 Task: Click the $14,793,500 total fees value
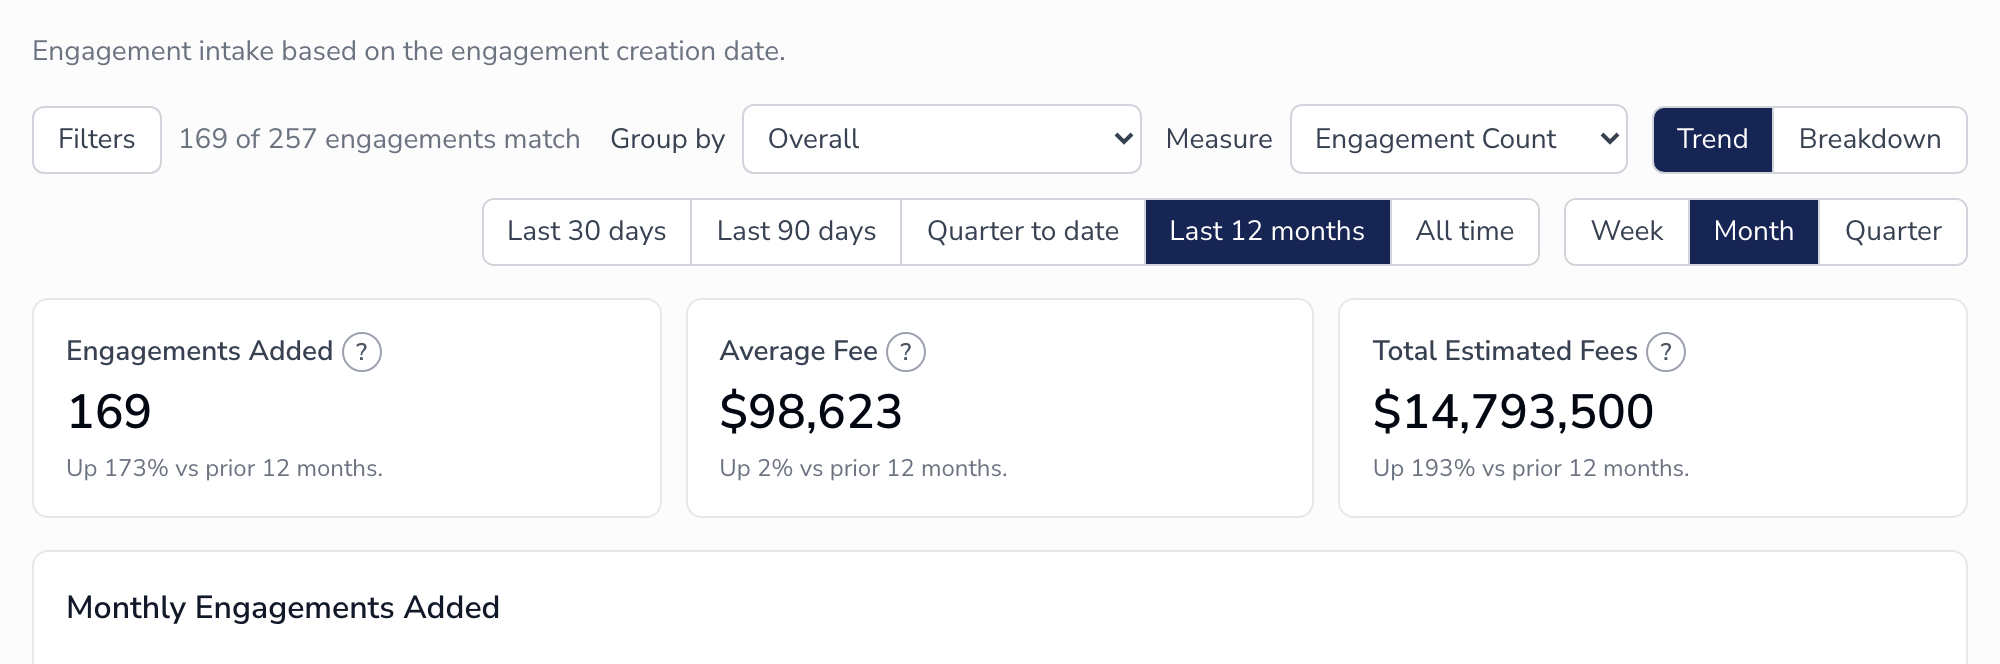click(x=1513, y=412)
